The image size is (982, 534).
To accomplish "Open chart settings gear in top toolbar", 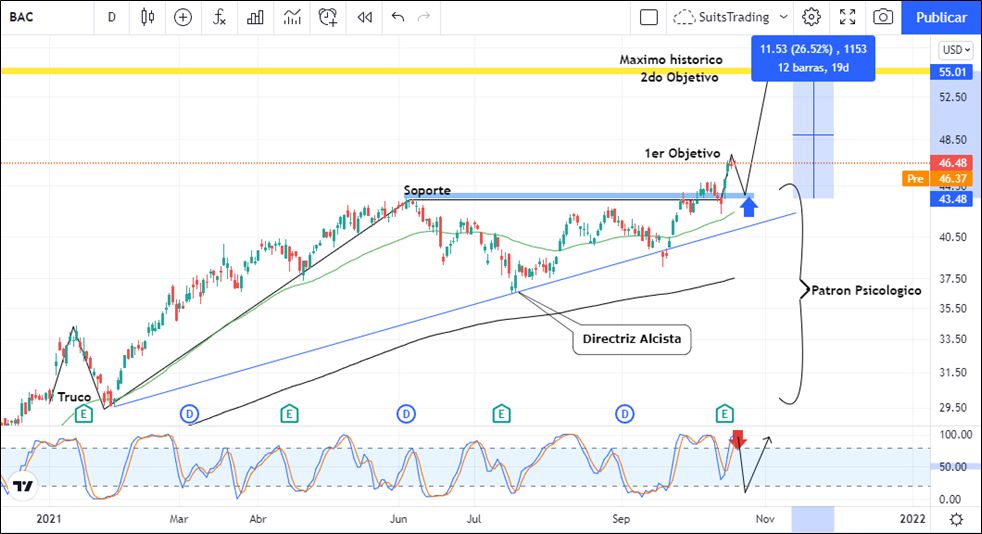I will (x=811, y=17).
